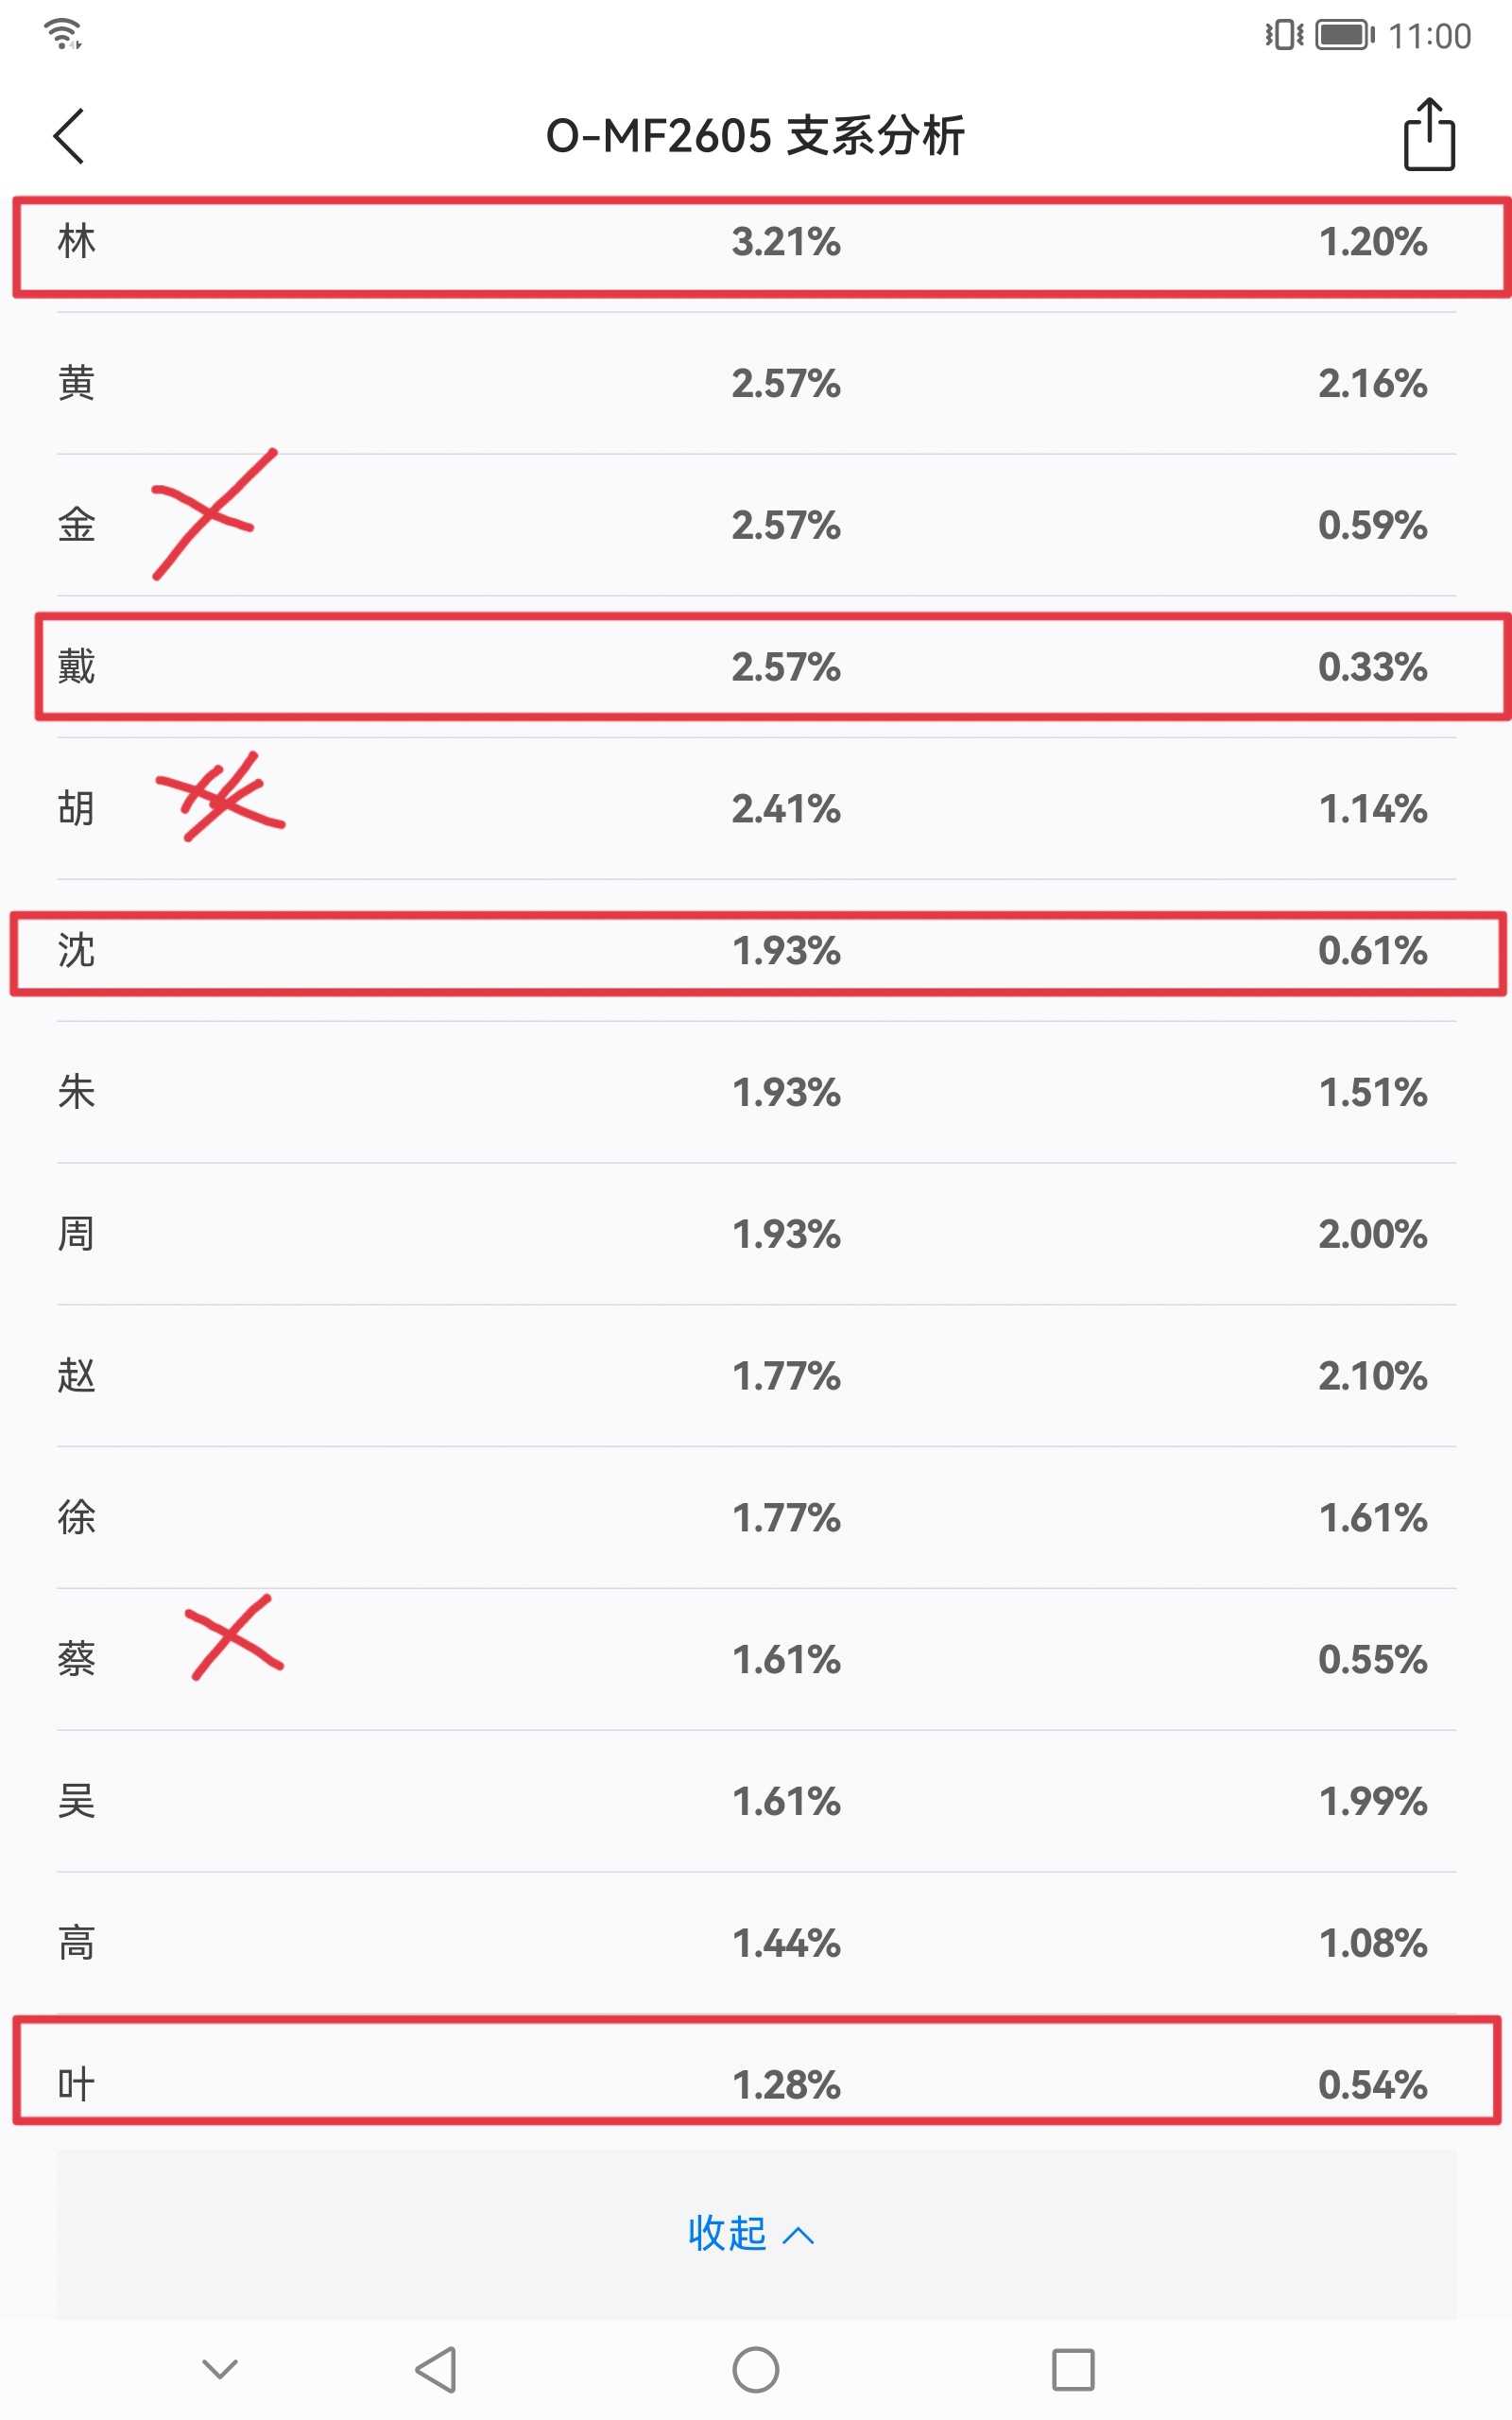Tap Android home circle button
1512x2420 pixels.
[x=756, y=2369]
